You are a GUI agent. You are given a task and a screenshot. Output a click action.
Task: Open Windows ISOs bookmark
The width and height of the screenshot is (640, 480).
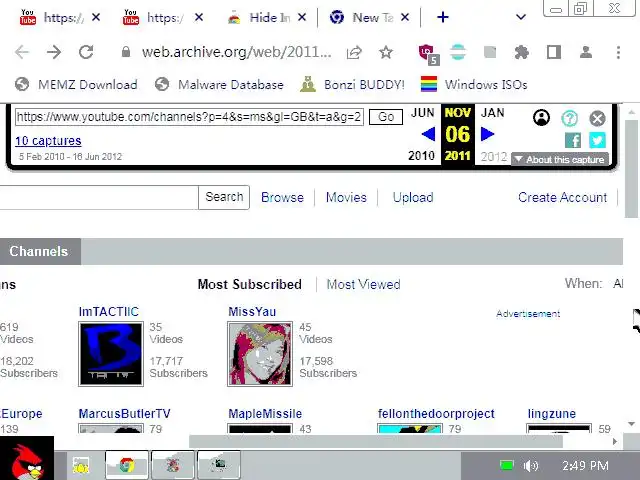[474, 84]
